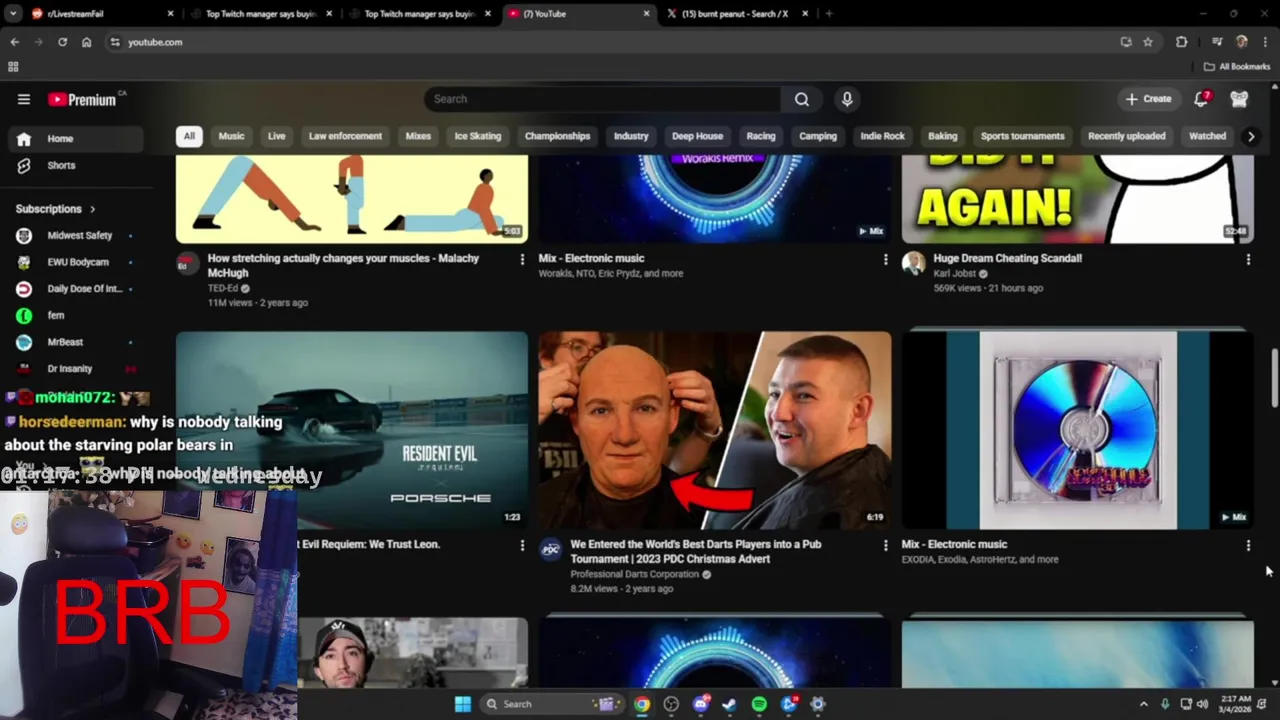Open TED-Ed channel avatar

point(187,263)
